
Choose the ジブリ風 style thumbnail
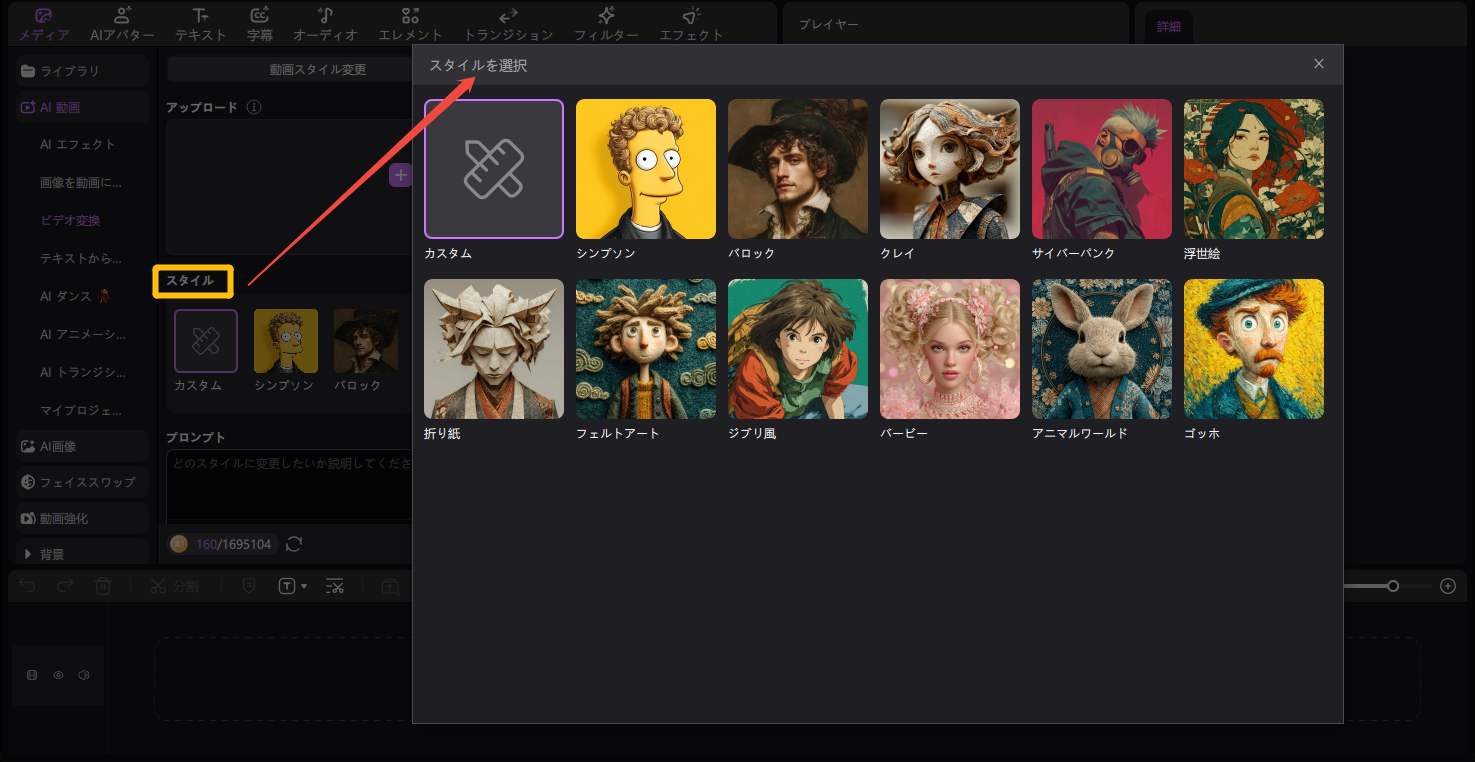pos(797,349)
